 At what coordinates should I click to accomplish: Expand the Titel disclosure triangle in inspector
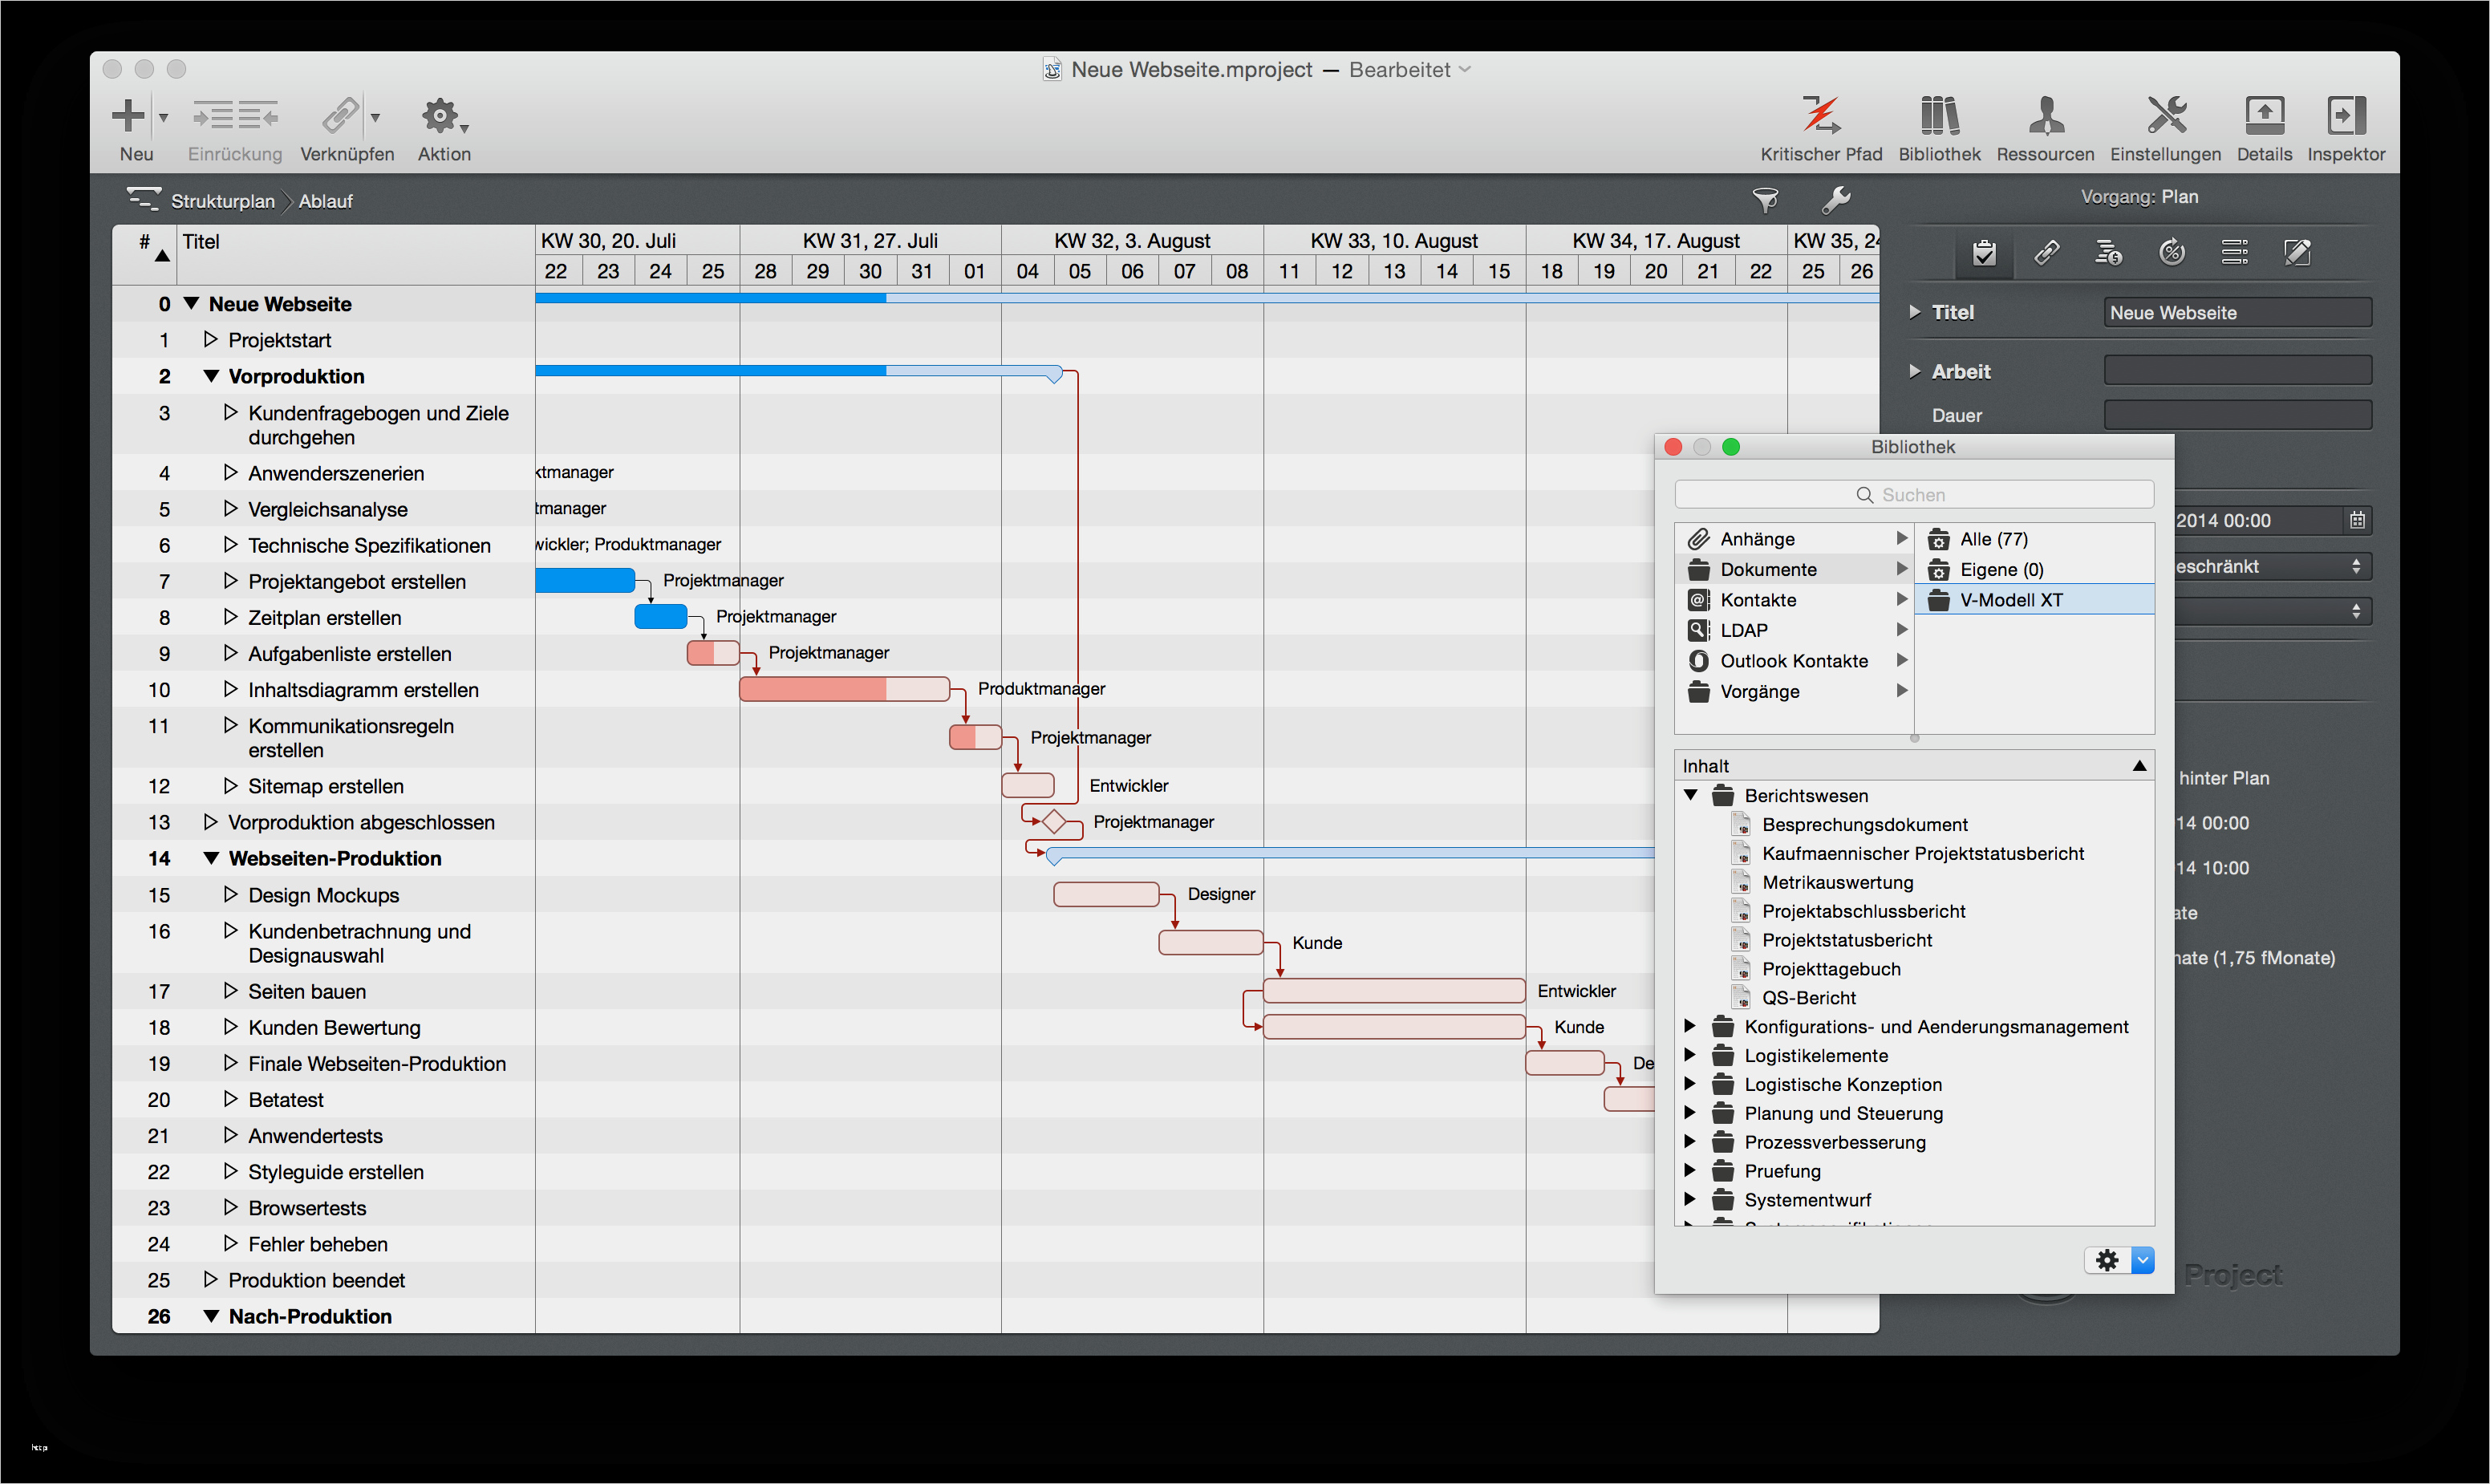coord(1914,312)
